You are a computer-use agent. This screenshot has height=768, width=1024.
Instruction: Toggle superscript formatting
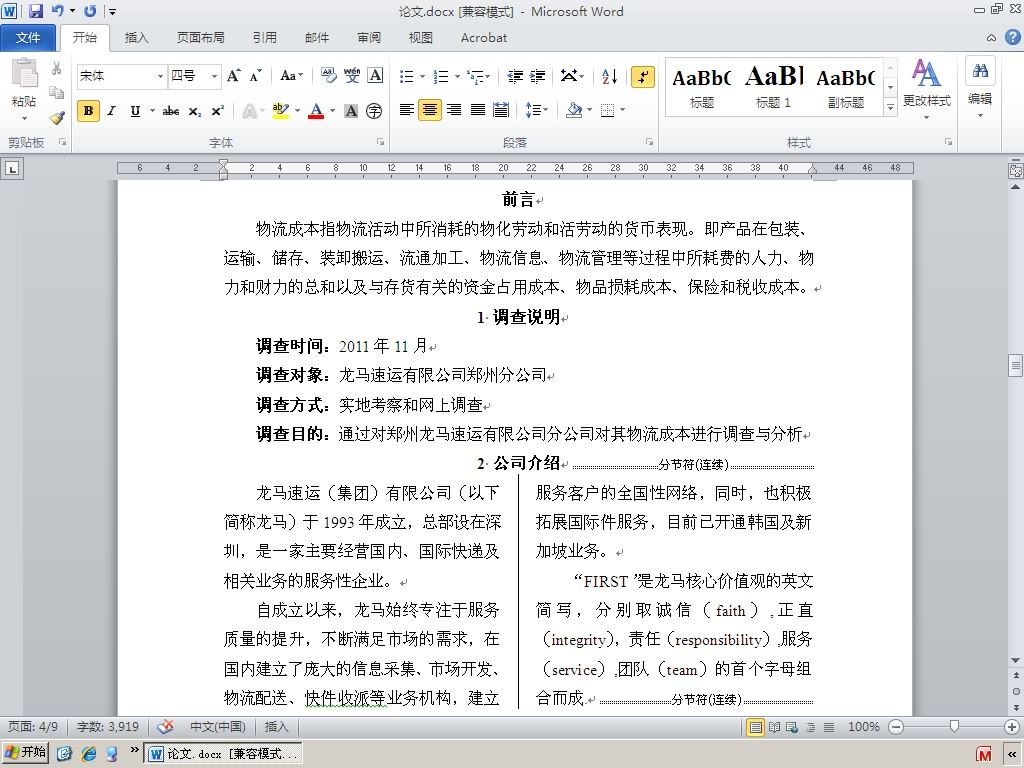(217, 111)
